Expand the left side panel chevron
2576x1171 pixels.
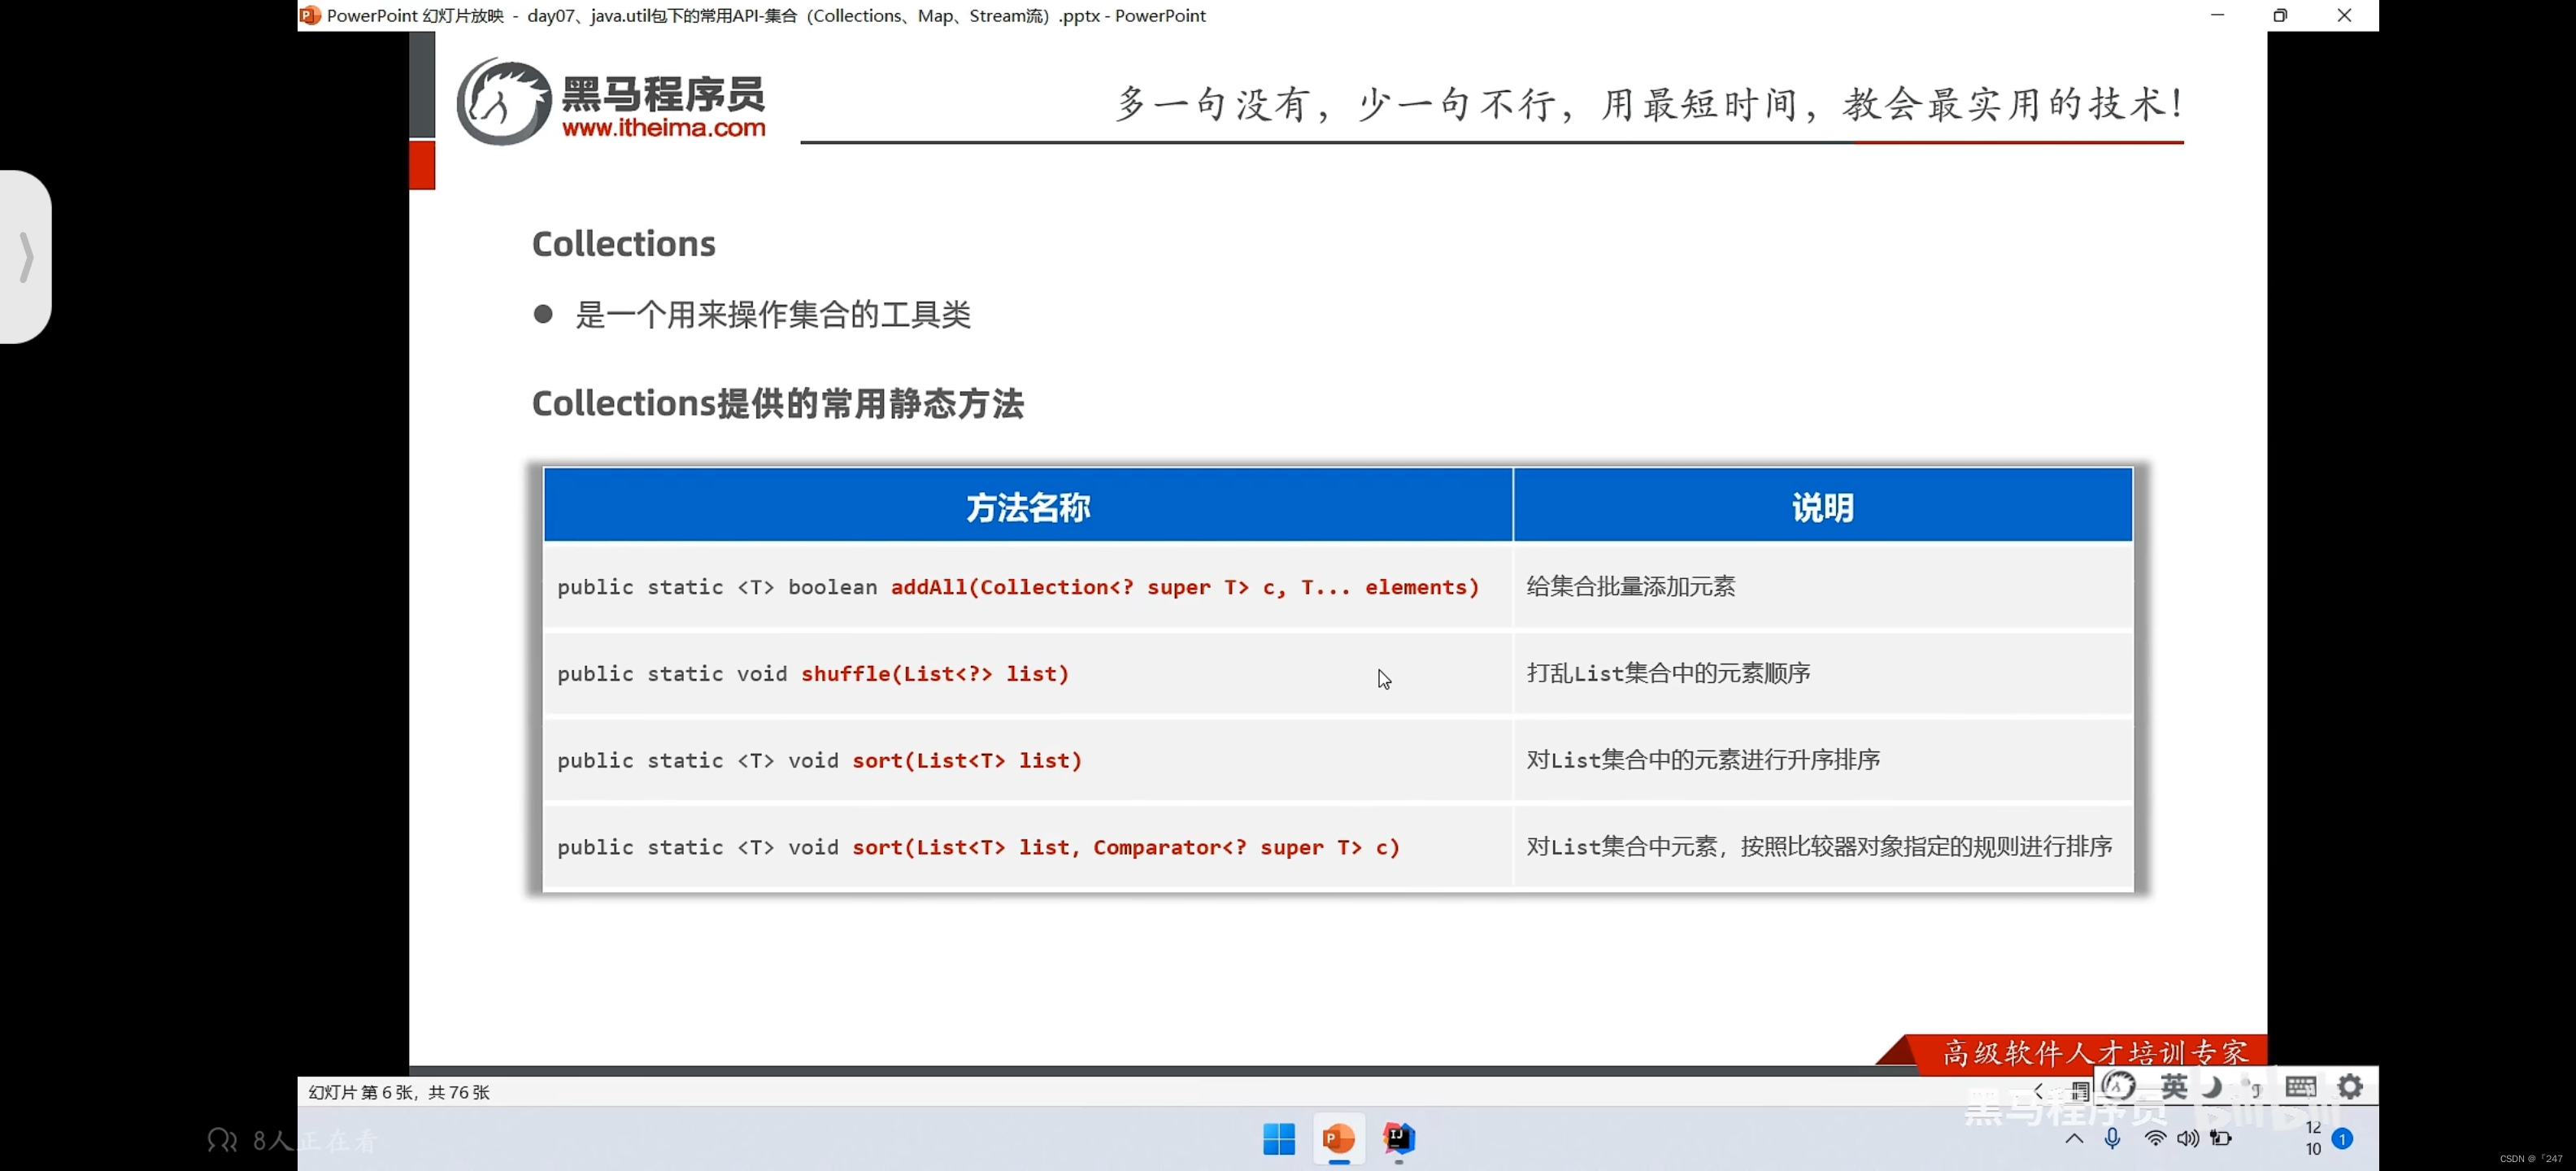26,257
